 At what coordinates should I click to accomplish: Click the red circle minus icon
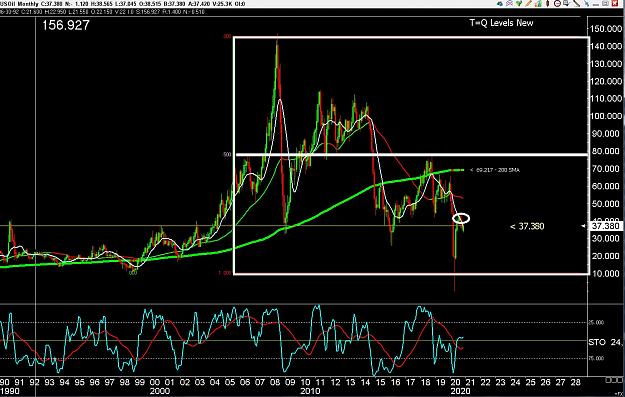click(x=557, y=4)
